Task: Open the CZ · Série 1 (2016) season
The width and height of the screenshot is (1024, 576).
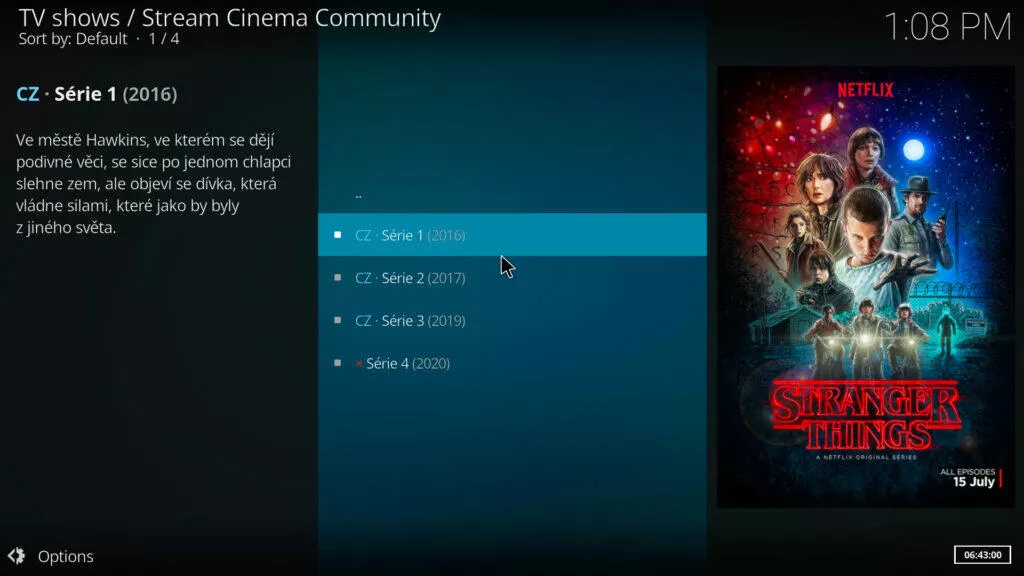Action: coord(512,234)
